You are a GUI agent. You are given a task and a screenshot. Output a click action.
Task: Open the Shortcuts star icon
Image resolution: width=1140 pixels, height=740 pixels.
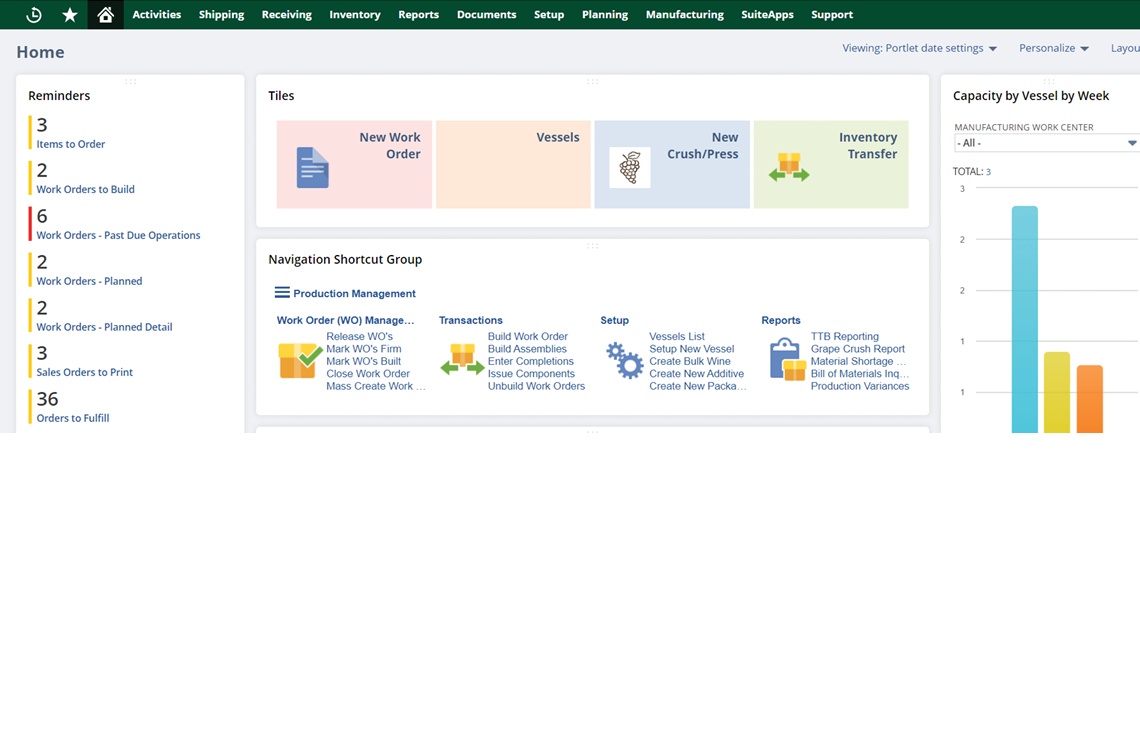tap(70, 15)
